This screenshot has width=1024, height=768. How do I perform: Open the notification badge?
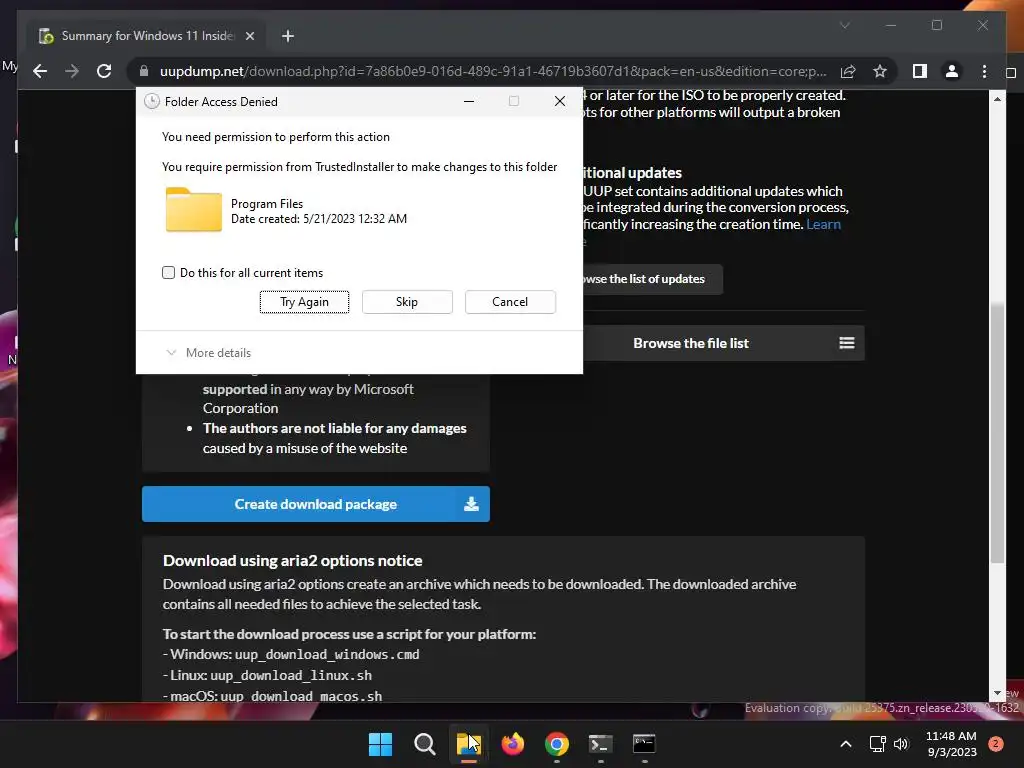[x=995, y=744]
